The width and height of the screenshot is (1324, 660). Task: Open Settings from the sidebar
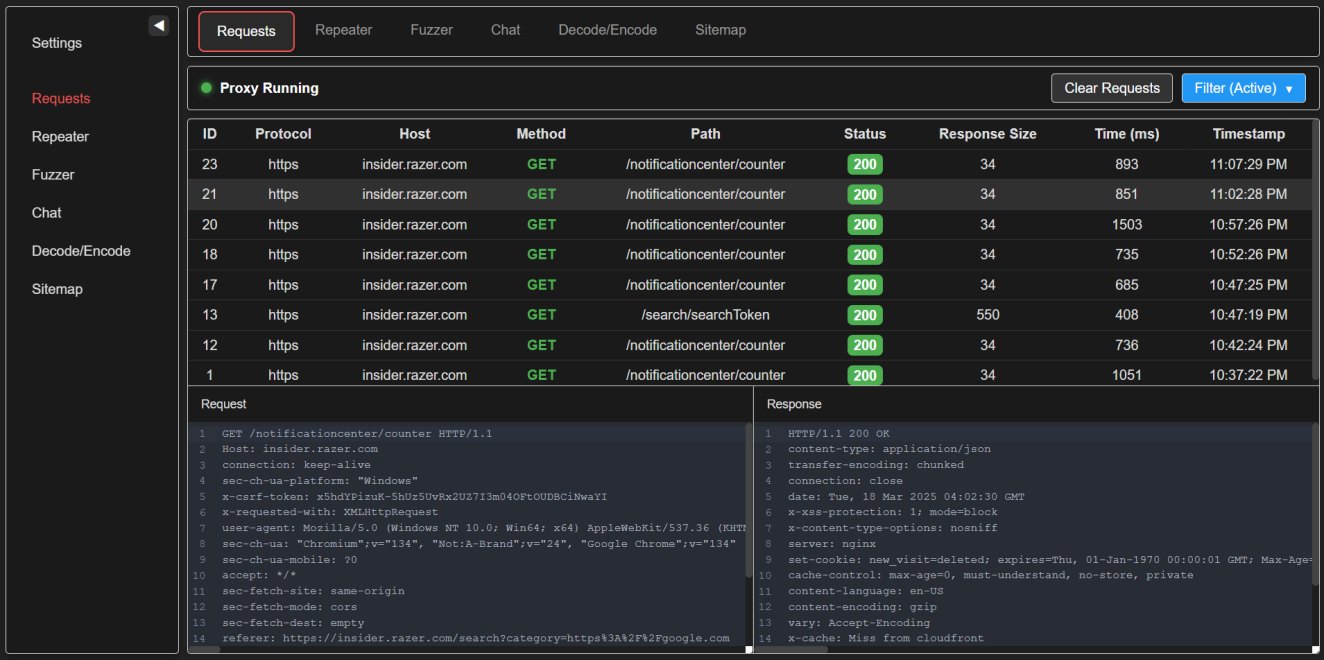[56, 43]
